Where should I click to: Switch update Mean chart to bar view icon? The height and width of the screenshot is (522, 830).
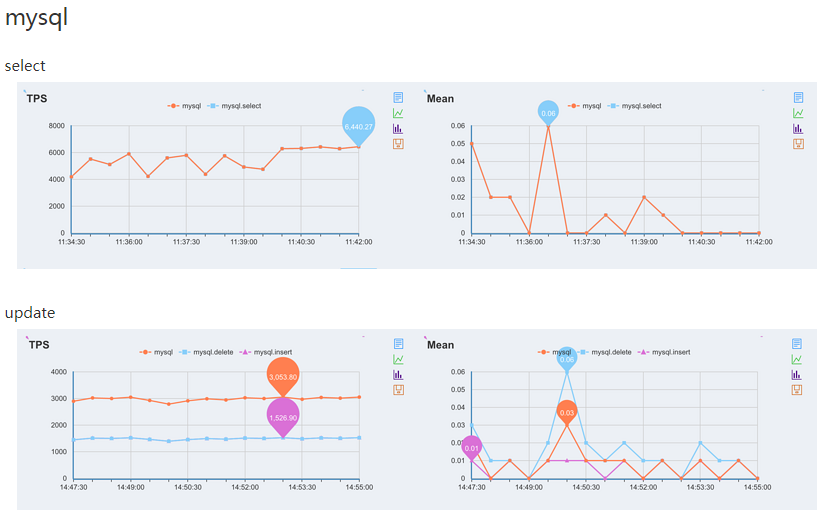pos(797,375)
